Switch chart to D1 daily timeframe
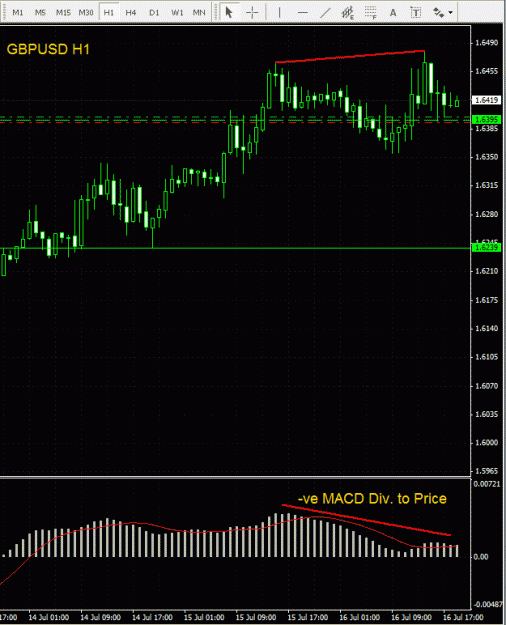Screen dimensions: 506x625 click(x=154, y=13)
